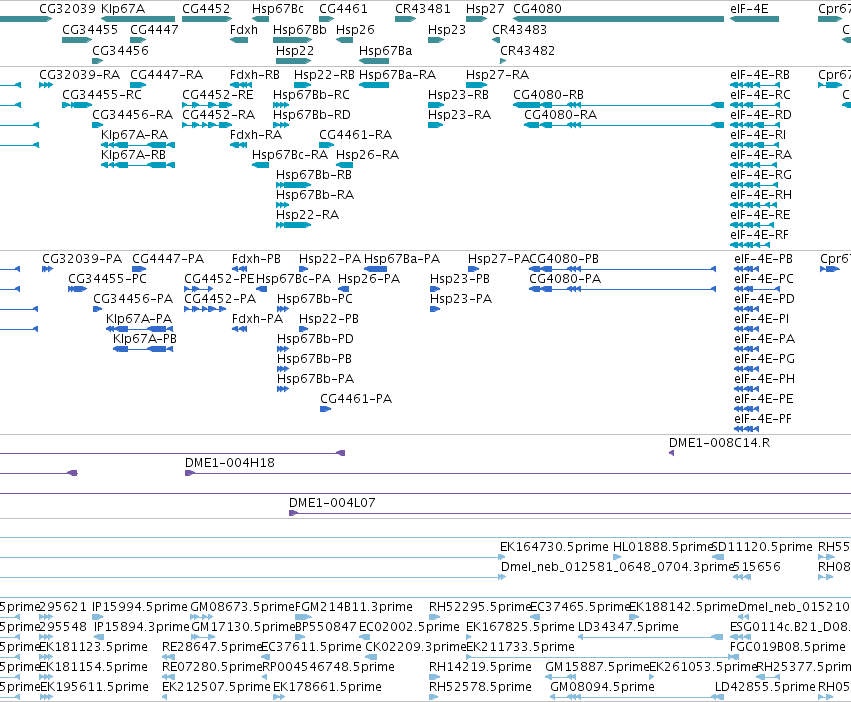The width and height of the screenshot is (851, 702).
Task: Click the CG34456 gene label
Action: (120, 51)
